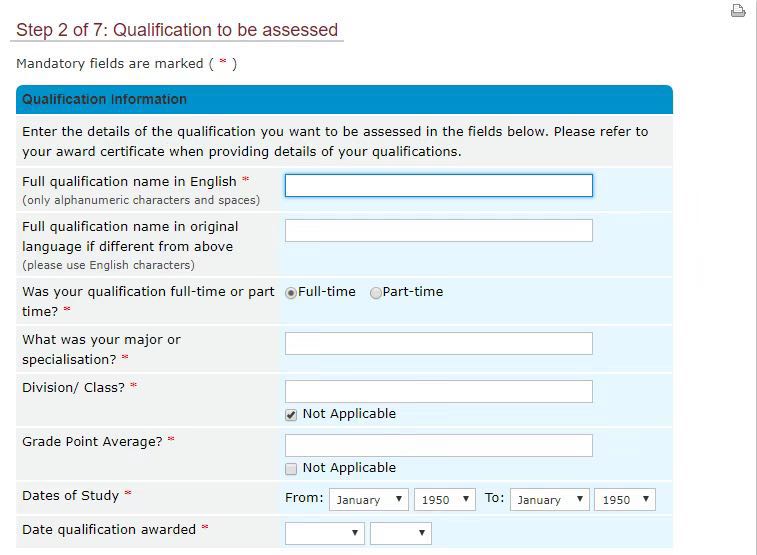757x555 pixels.
Task: Open the From month dropdown
Action: 369,499
